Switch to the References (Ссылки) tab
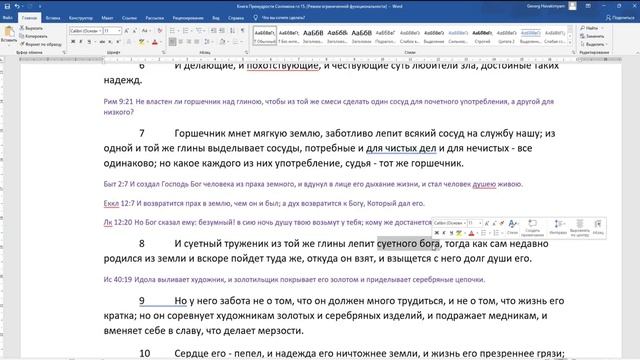Viewport: 640px width, 360px height. coord(129,18)
